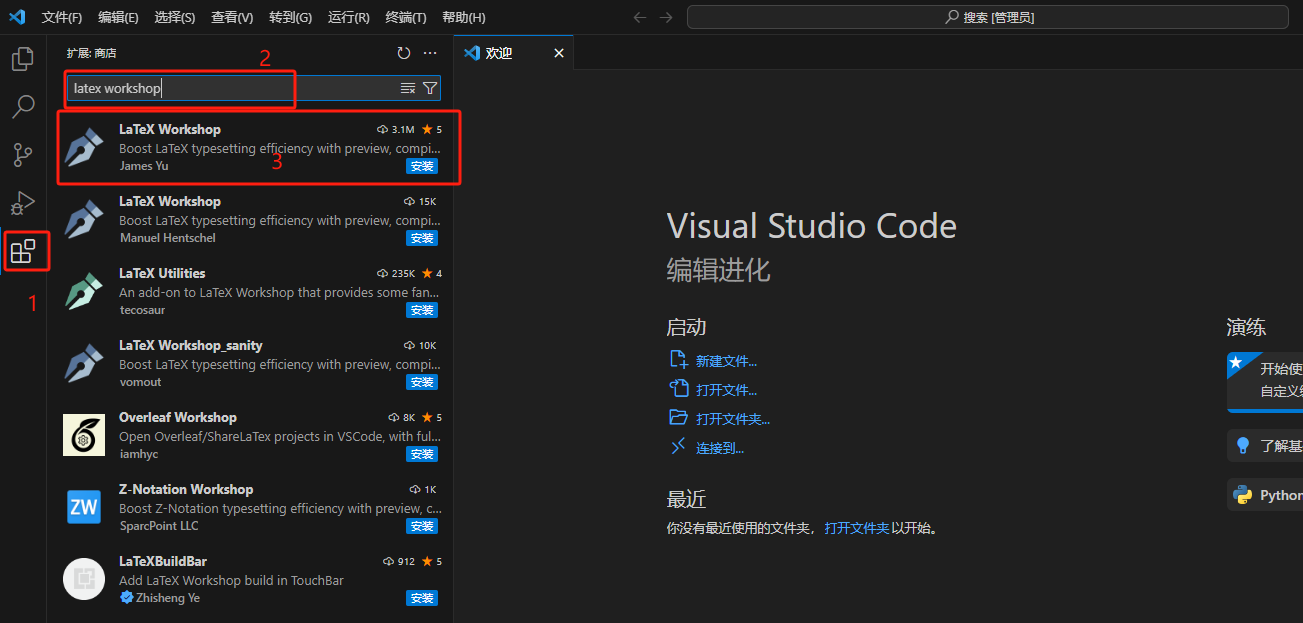Open the Explorer view in activity bar
Screen dimensions: 1303x623
[x=22, y=59]
